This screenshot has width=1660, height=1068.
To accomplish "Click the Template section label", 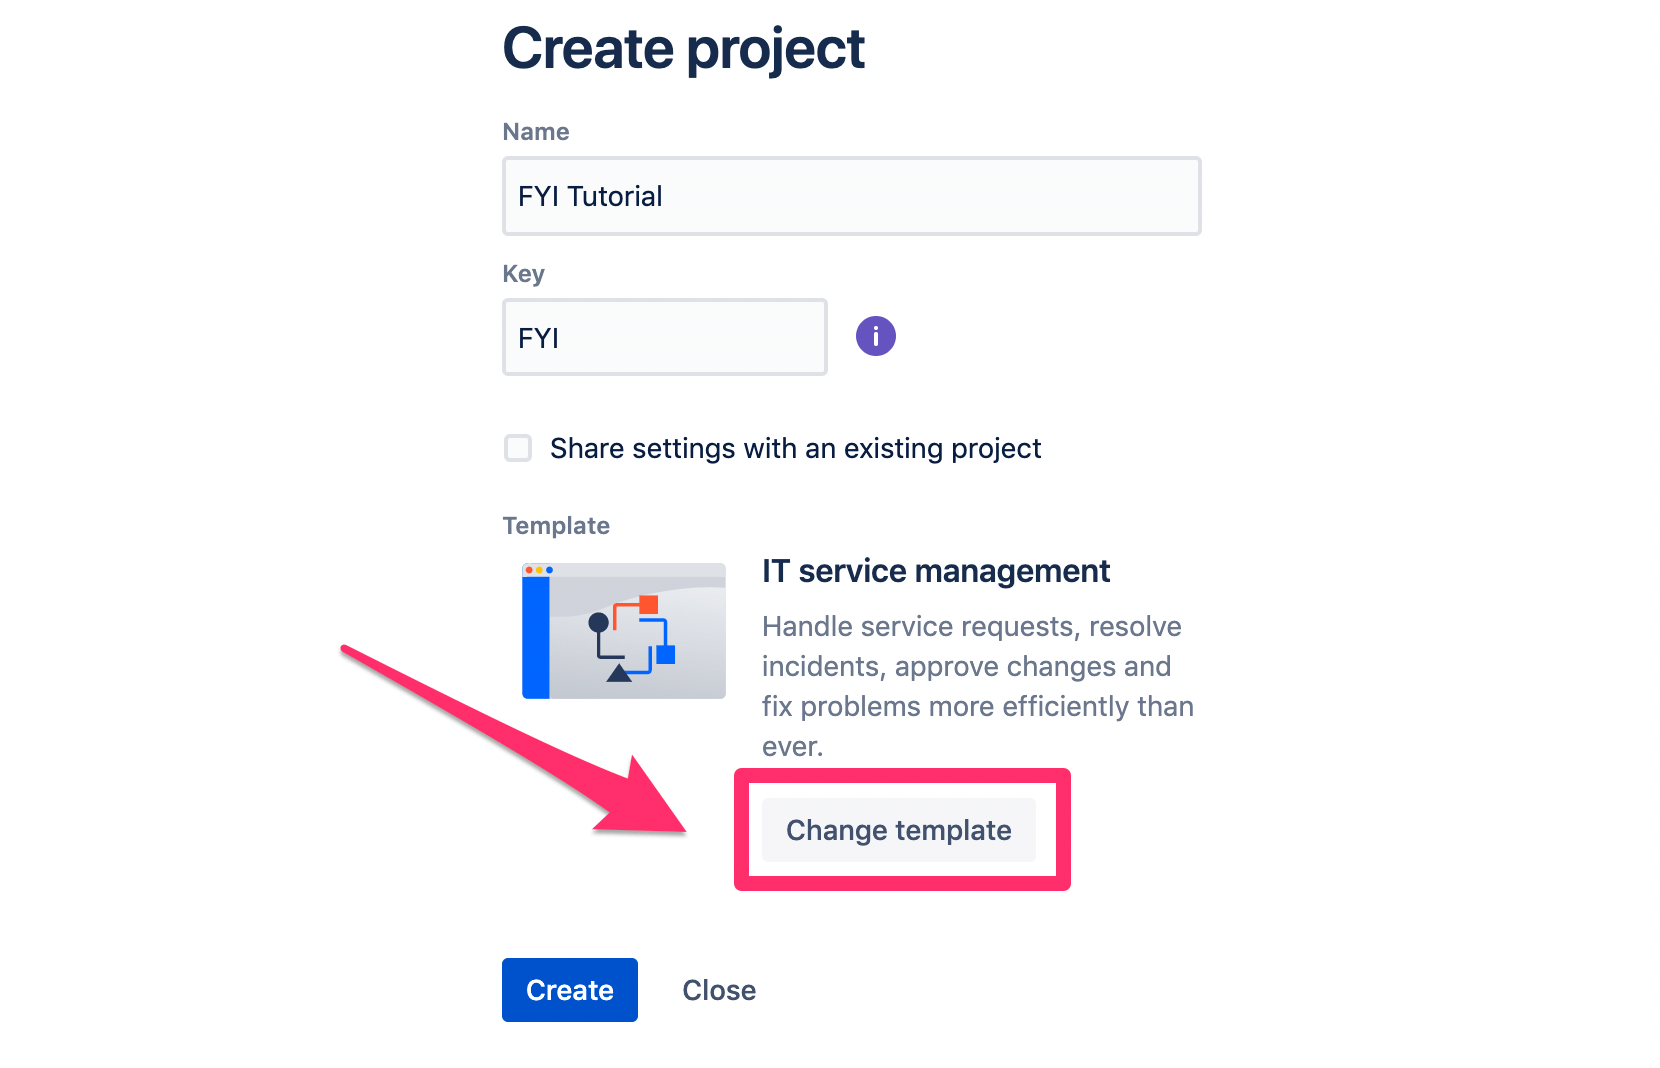I will click(556, 526).
